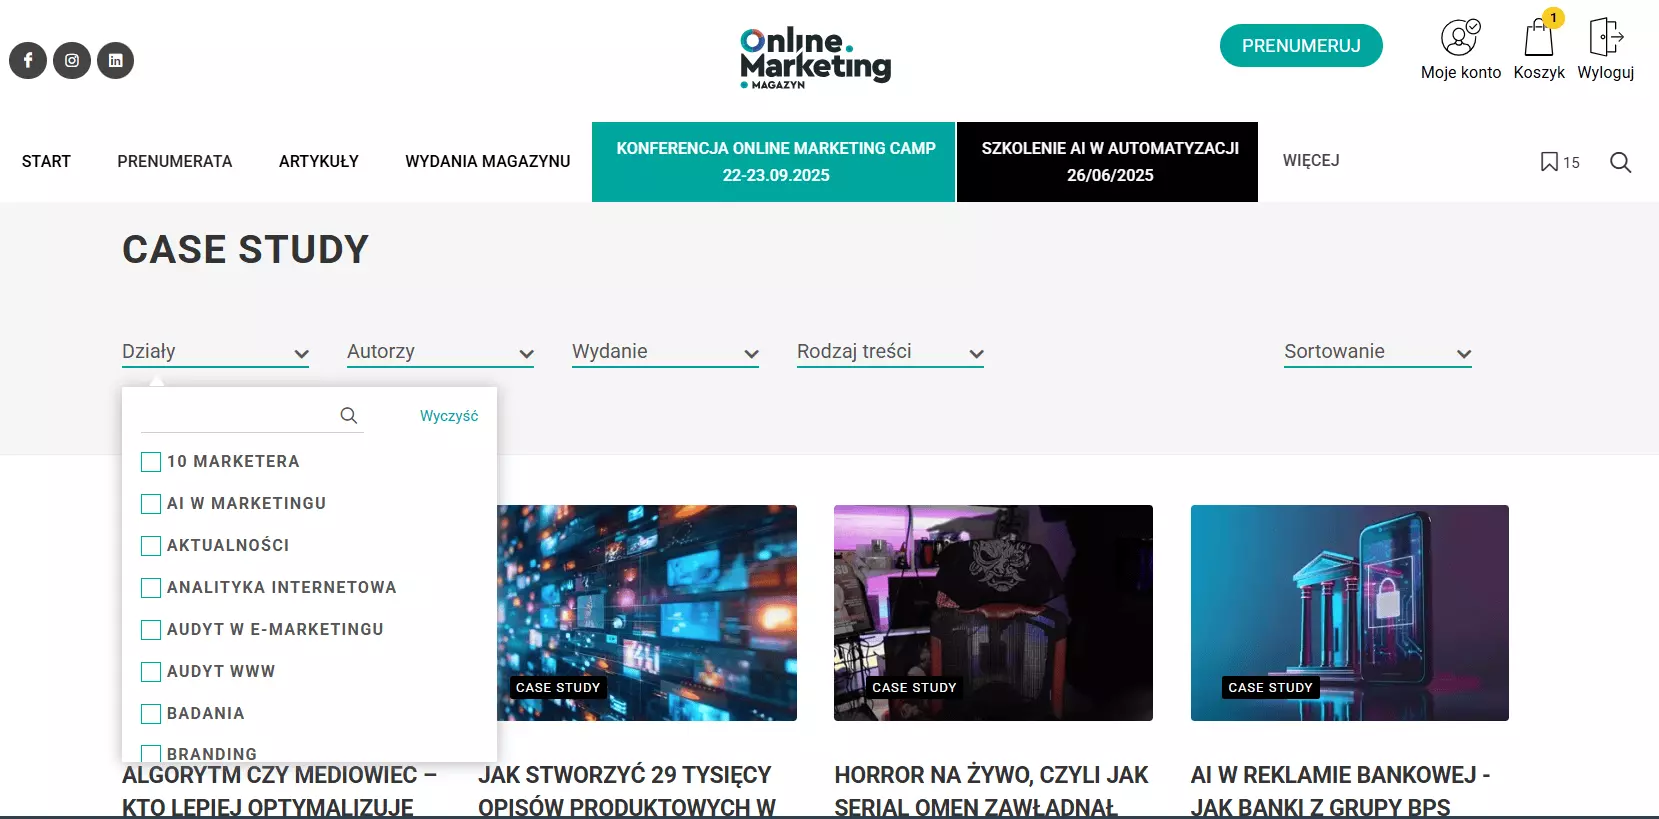
Task: Open the Facebook social icon
Action: [28, 60]
